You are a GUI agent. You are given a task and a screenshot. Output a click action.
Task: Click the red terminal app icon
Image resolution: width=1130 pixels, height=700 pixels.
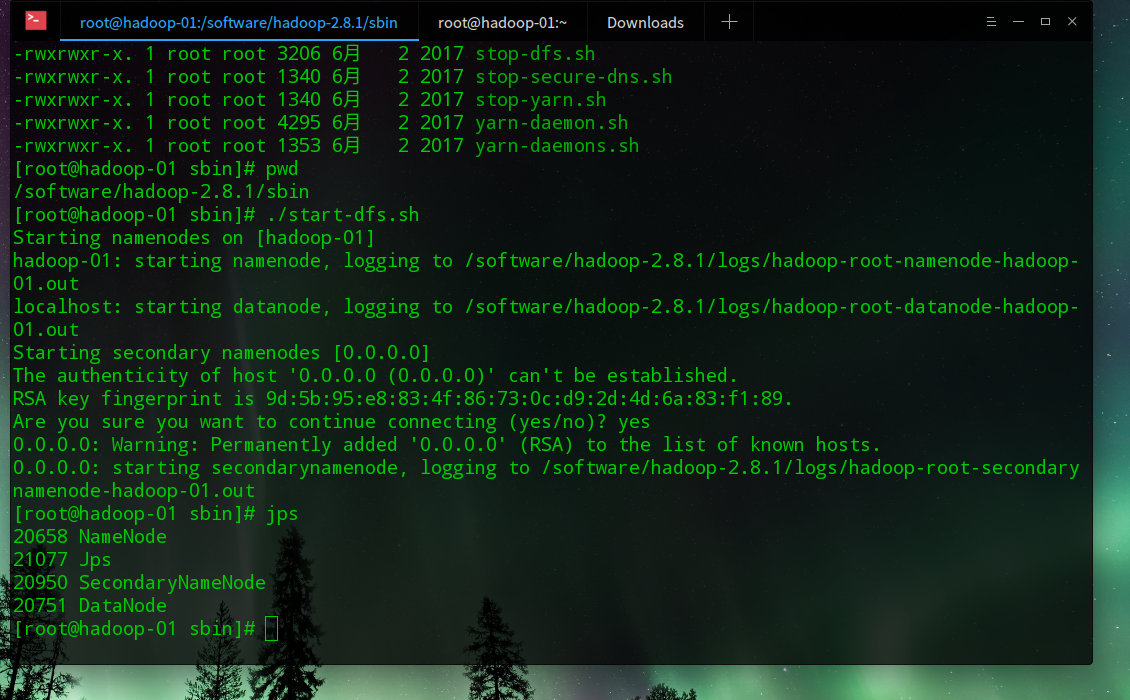pos(35,21)
